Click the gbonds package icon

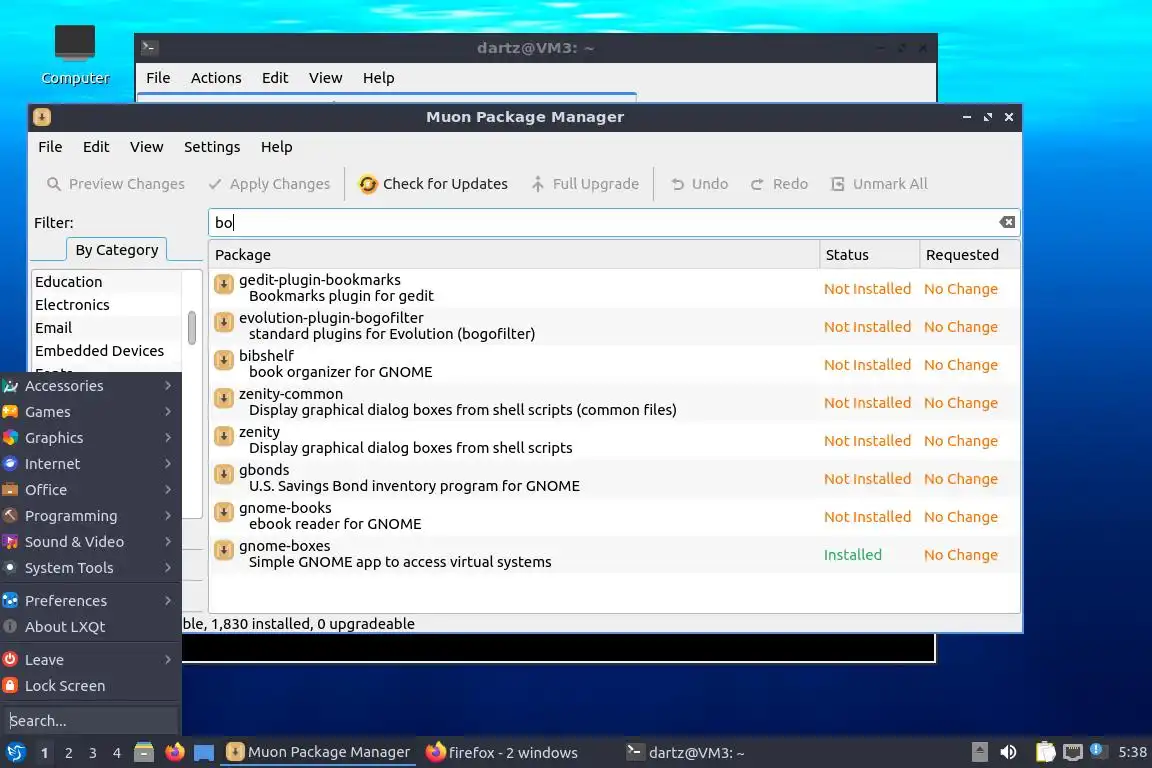(224, 474)
